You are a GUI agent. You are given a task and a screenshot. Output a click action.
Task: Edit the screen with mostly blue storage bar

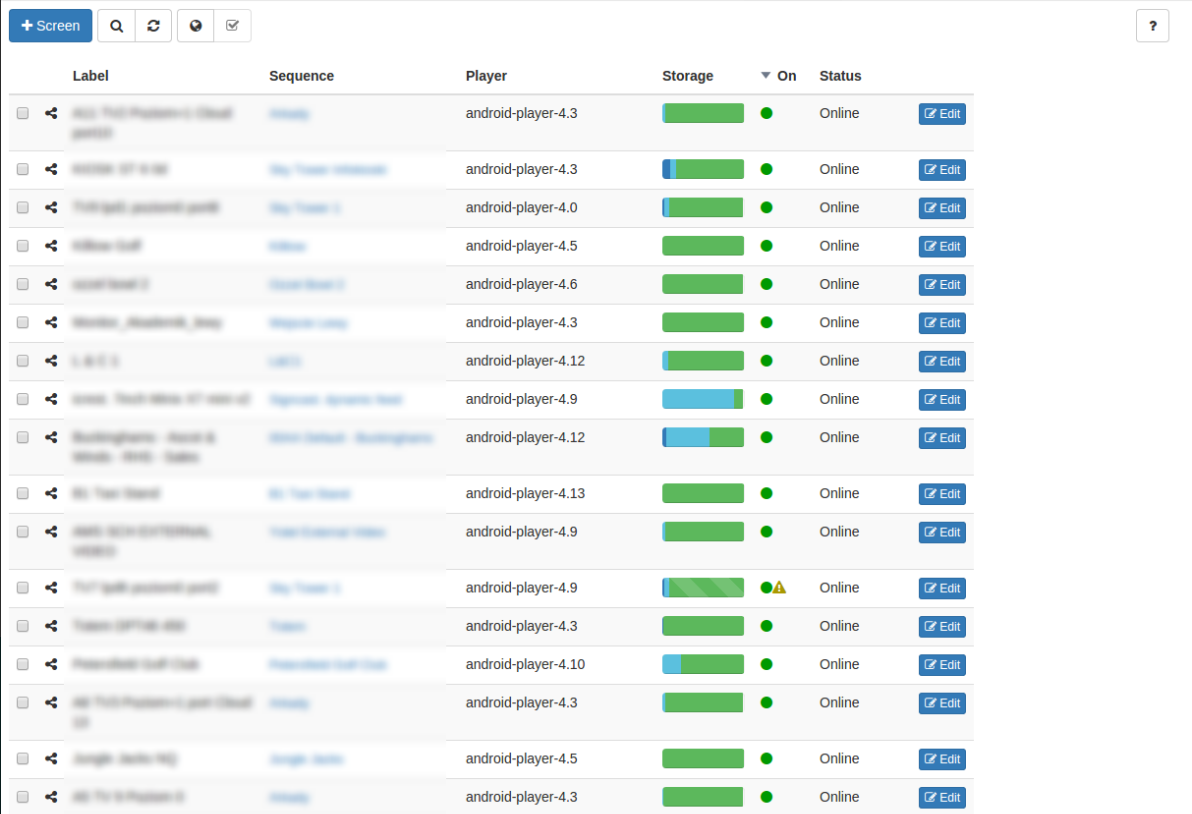point(942,400)
